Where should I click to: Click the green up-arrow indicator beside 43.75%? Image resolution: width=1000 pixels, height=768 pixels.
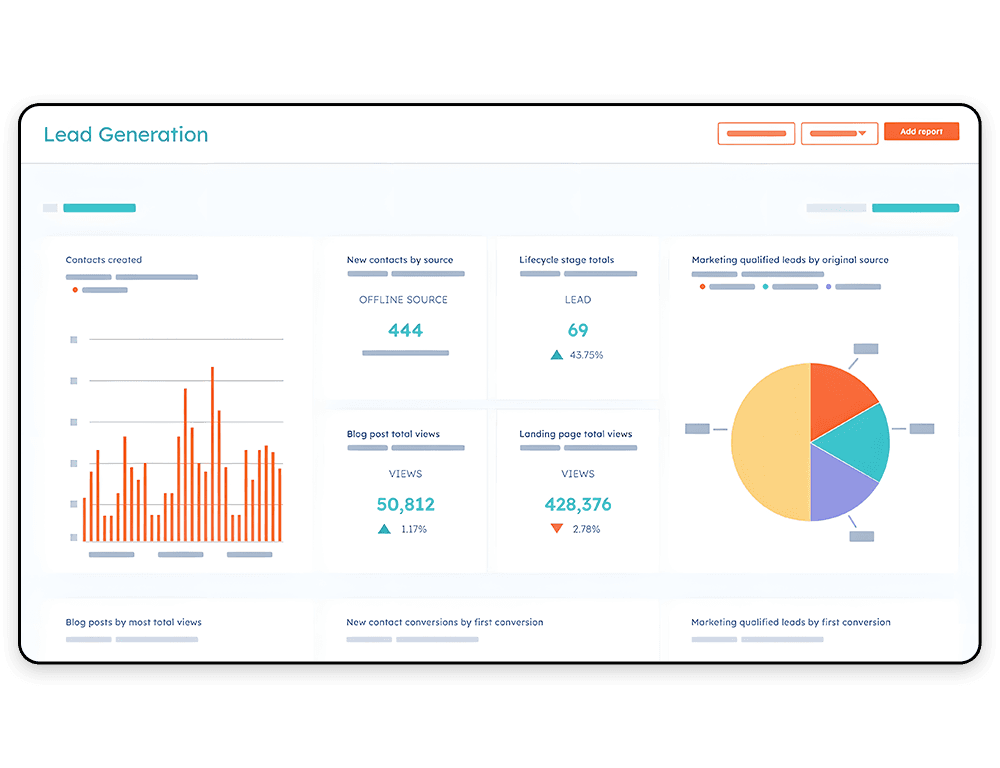click(556, 354)
